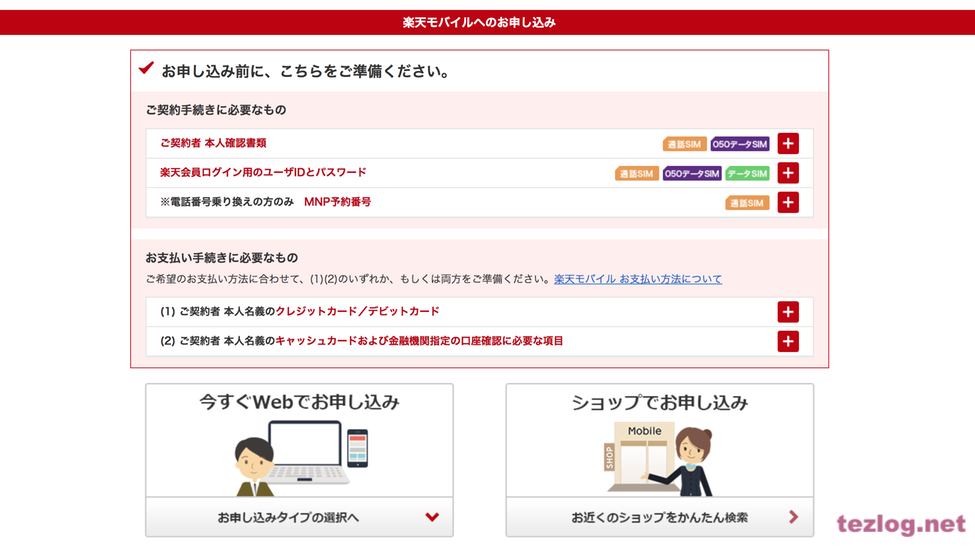975x547 pixels.
Task: Click the 楽天会員ログイン用のユーザIDとパスワード text
Action: [263, 172]
